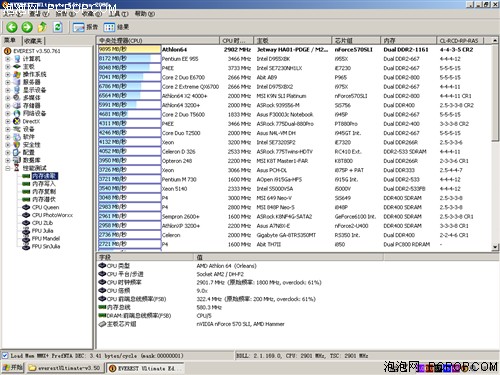500x375 pixels.
Task: Click the 安全性 security shield icon
Action: coord(17,145)
